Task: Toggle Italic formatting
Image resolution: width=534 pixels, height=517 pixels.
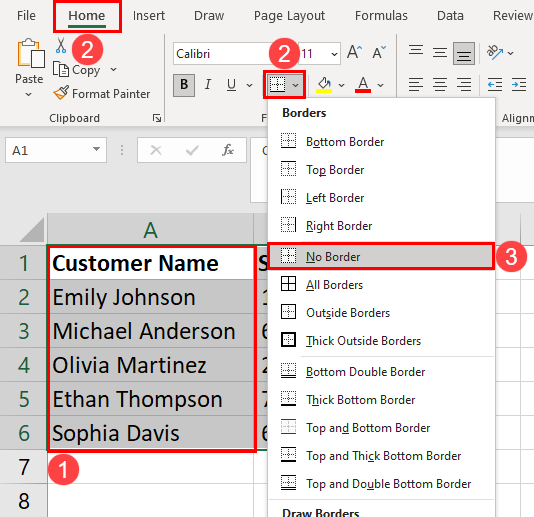Action: [208, 84]
